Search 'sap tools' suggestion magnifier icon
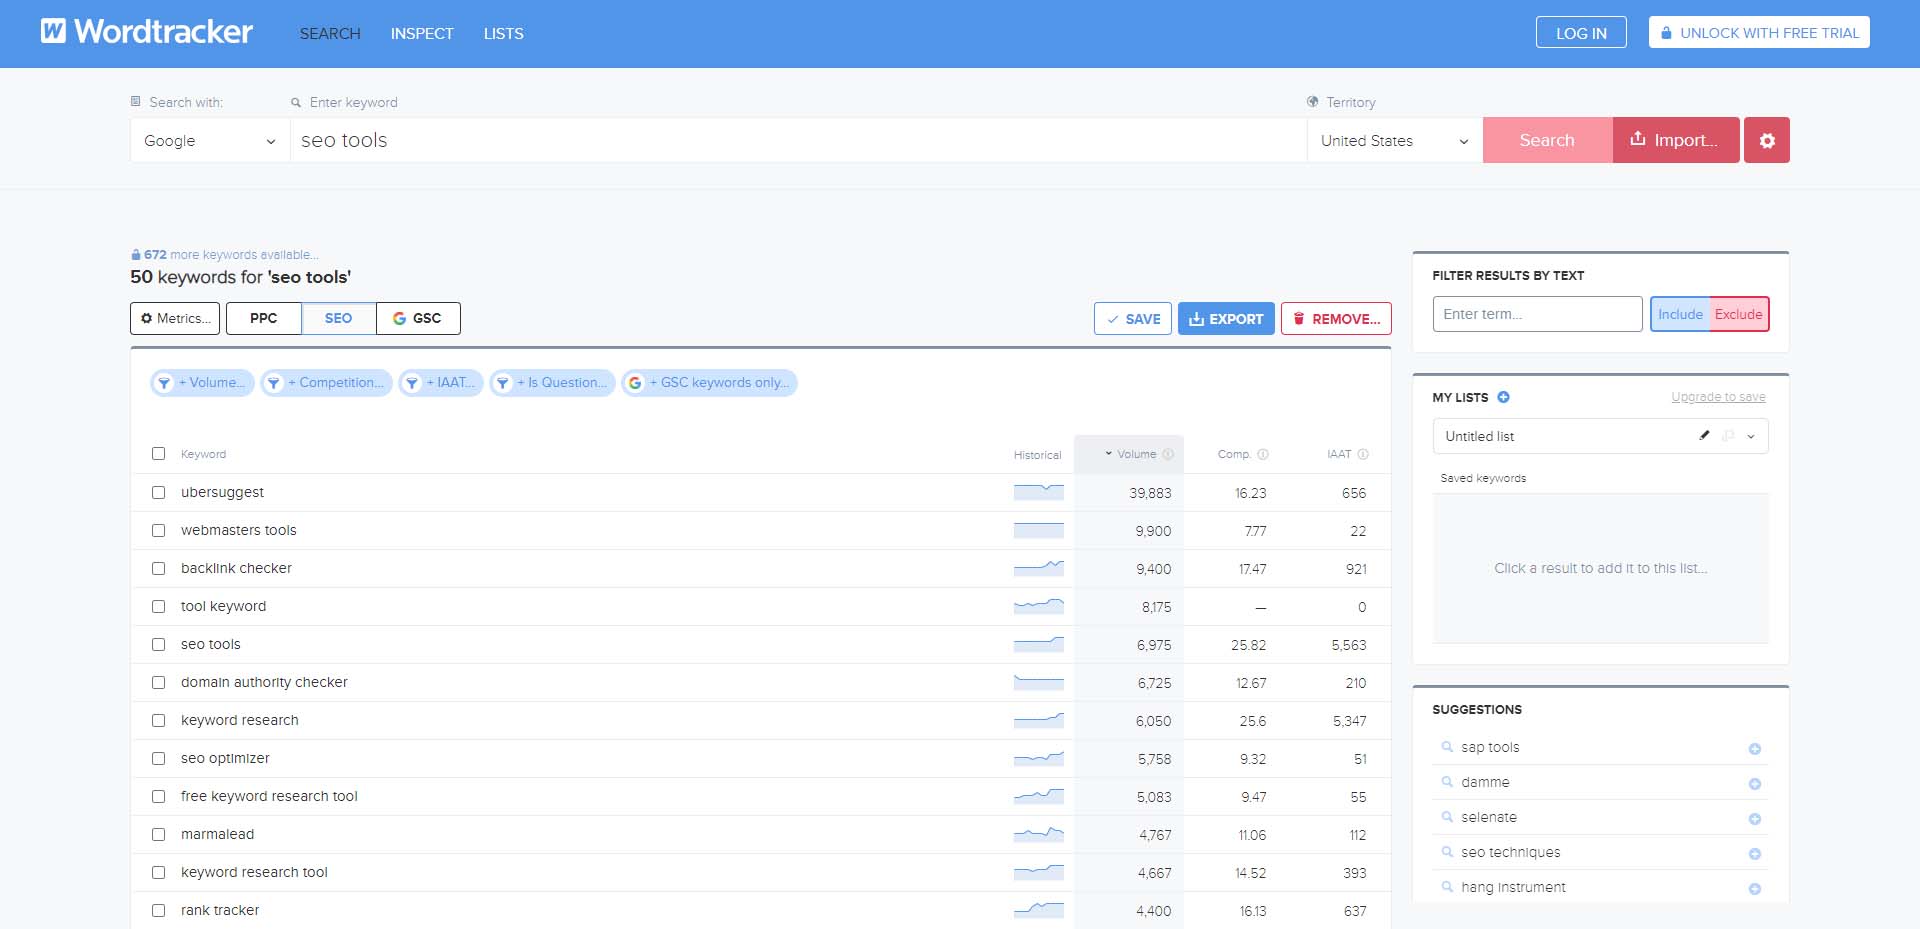Image resolution: width=1920 pixels, height=929 pixels. click(x=1447, y=747)
